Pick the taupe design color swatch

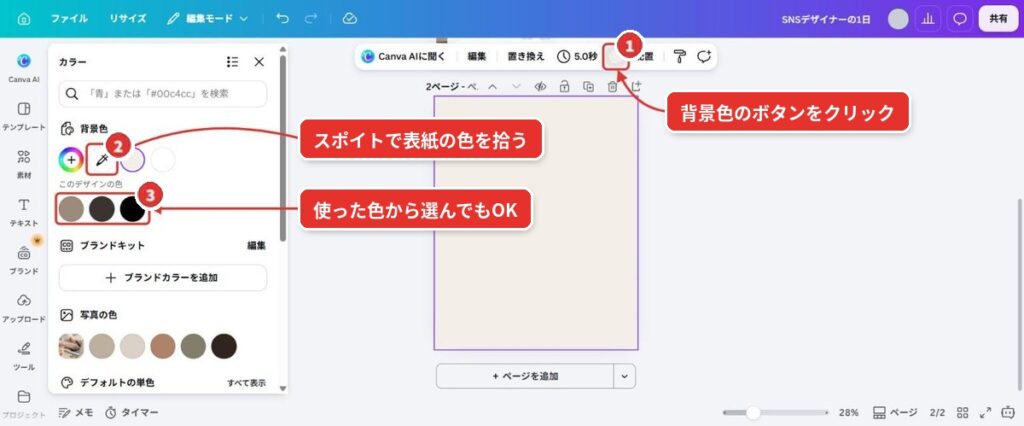[71, 209]
